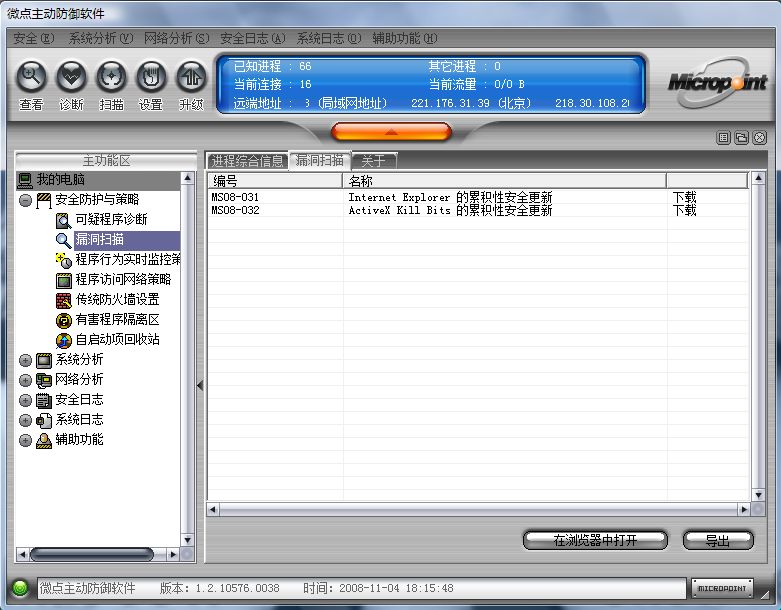Collapse the left panel with splitter arrow
This screenshot has height=610, width=781.
click(200, 385)
